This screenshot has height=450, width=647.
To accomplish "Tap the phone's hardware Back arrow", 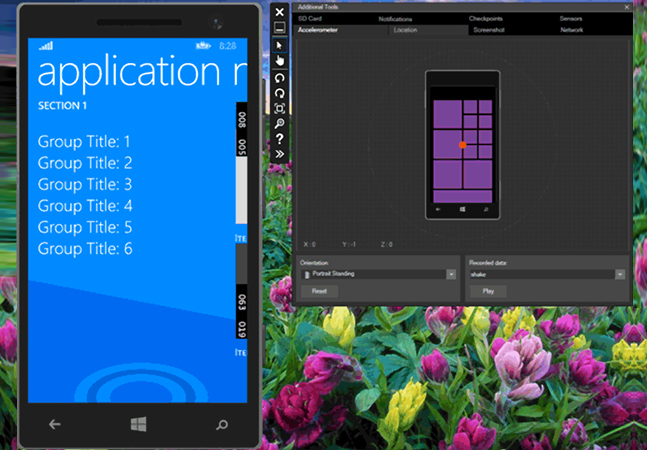I will [54, 424].
